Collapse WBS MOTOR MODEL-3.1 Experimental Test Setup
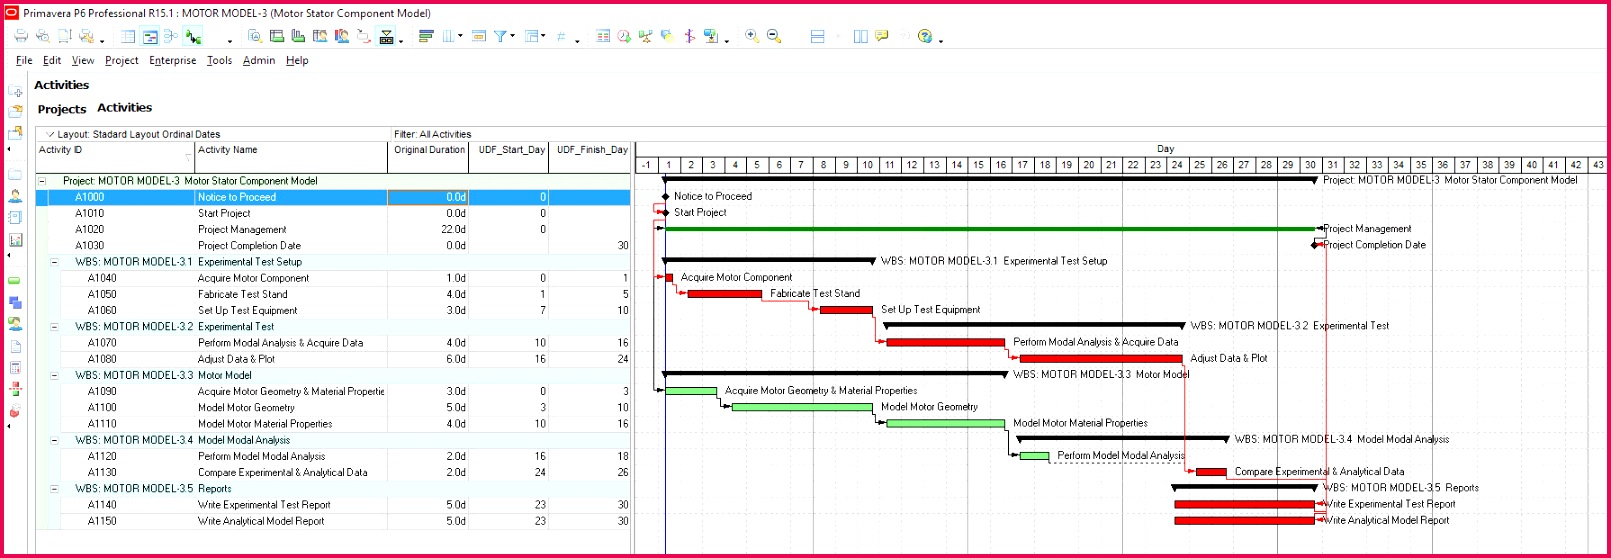 [55, 262]
